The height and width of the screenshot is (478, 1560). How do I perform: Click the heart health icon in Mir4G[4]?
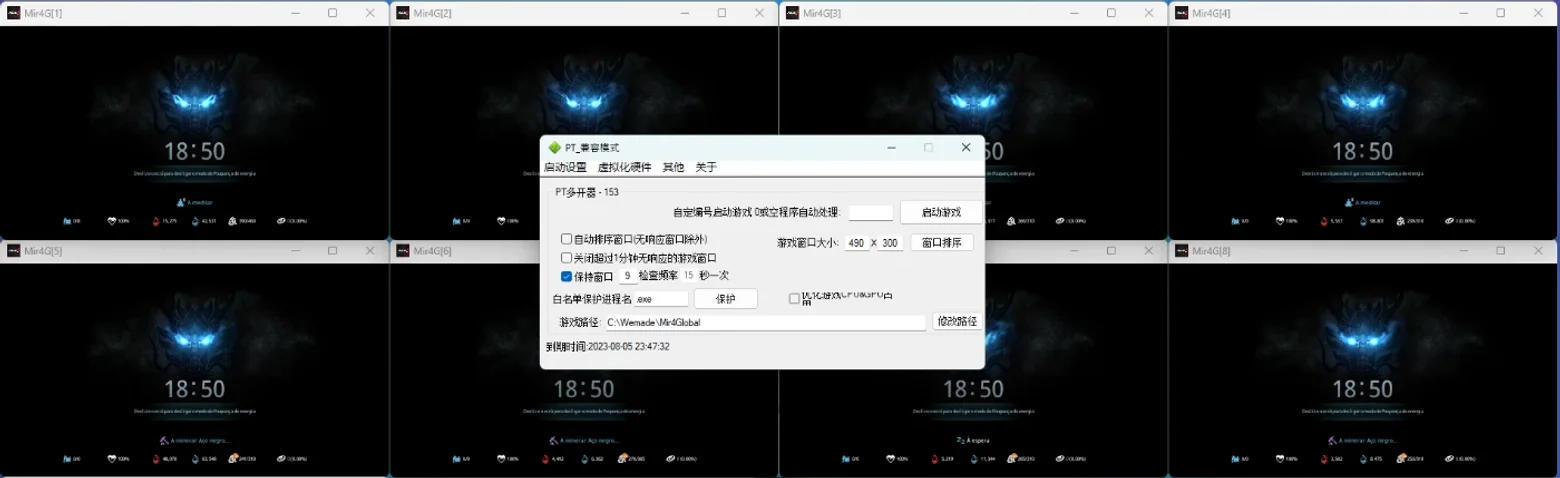pyautogui.click(x=1280, y=221)
